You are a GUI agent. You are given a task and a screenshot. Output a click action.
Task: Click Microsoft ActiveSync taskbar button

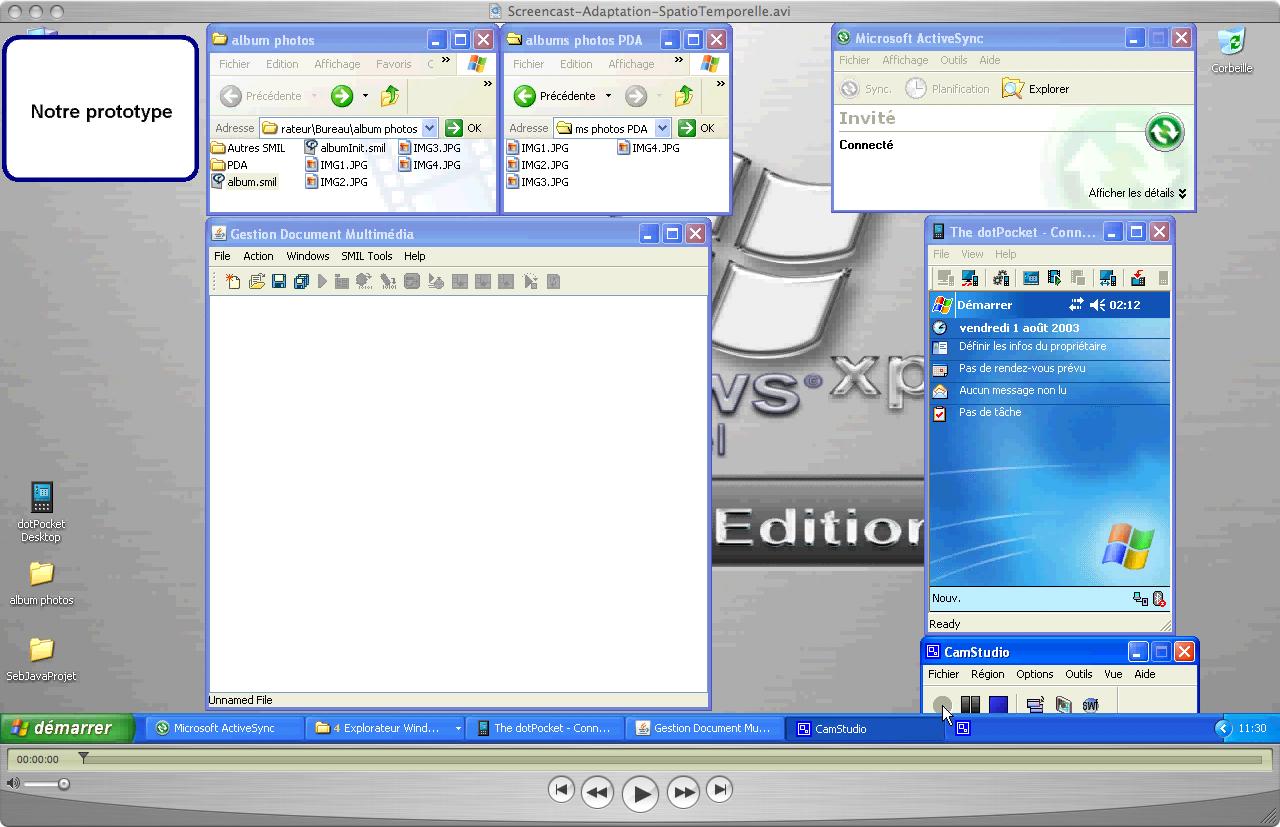(x=224, y=728)
